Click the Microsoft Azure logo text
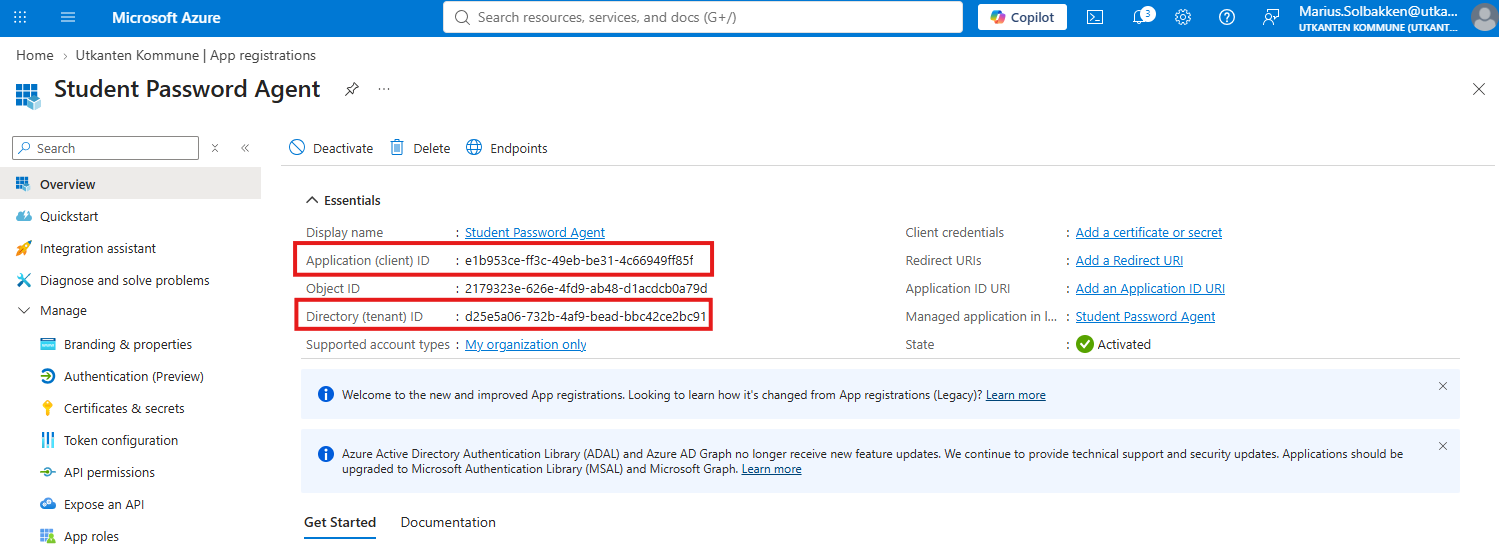This screenshot has height=560, width=1499. 166,17
